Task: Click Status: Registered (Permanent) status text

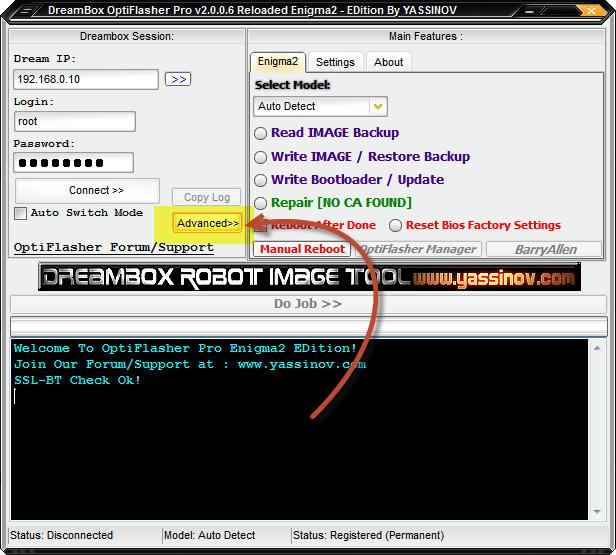Action: click(x=368, y=535)
